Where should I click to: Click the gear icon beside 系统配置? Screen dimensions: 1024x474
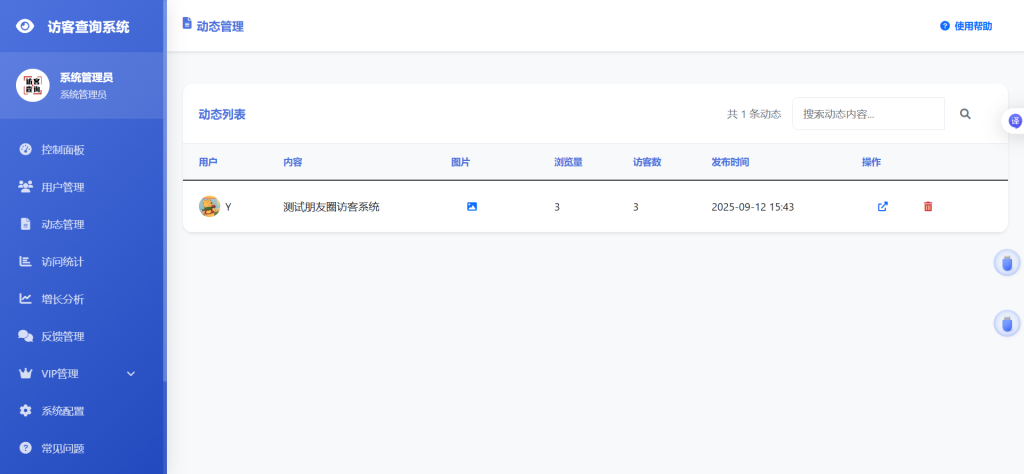[x=25, y=411]
